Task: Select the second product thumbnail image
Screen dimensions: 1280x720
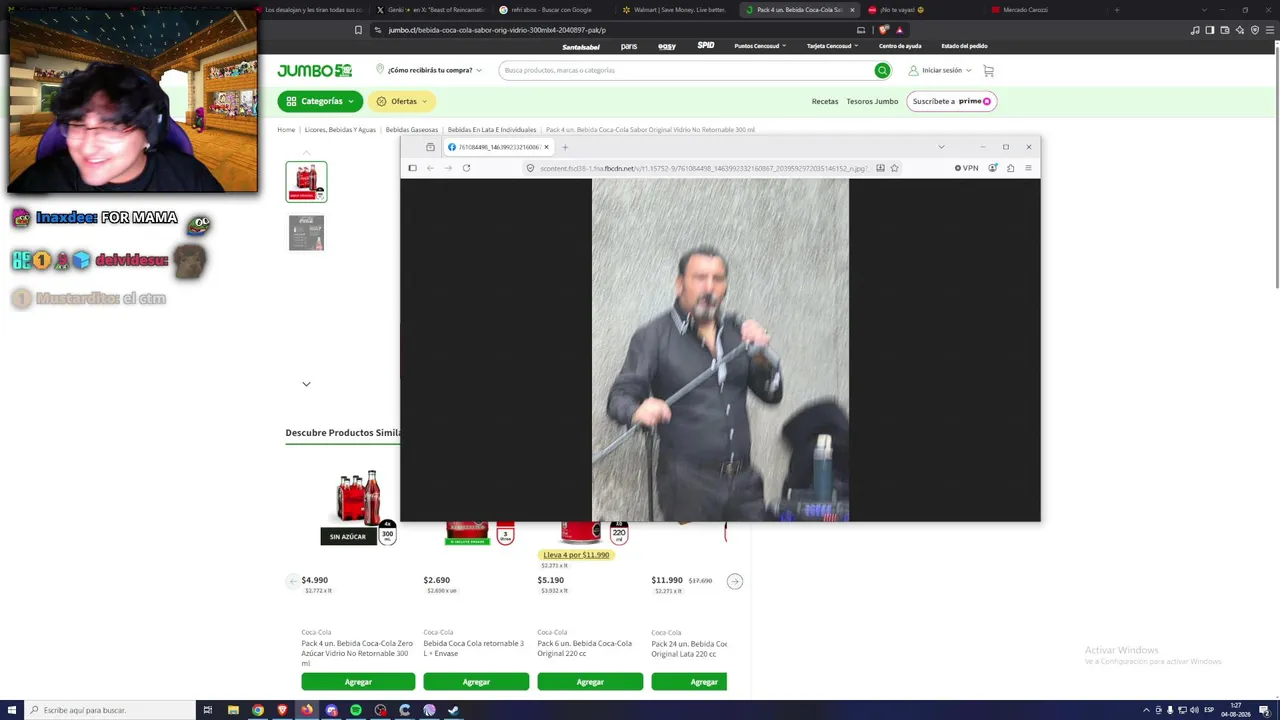Action: (306, 233)
